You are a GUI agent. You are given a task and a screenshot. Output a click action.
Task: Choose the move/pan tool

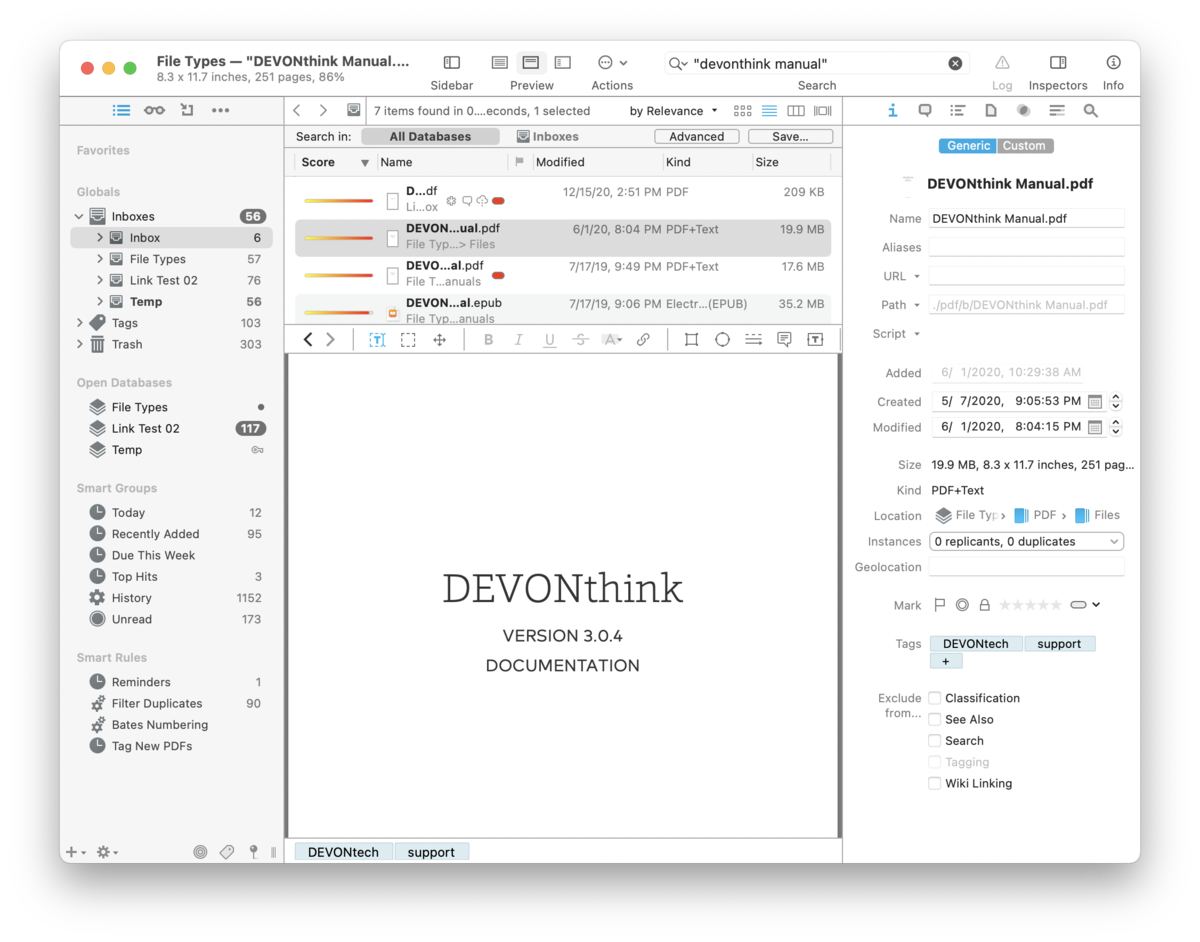pos(439,340)
